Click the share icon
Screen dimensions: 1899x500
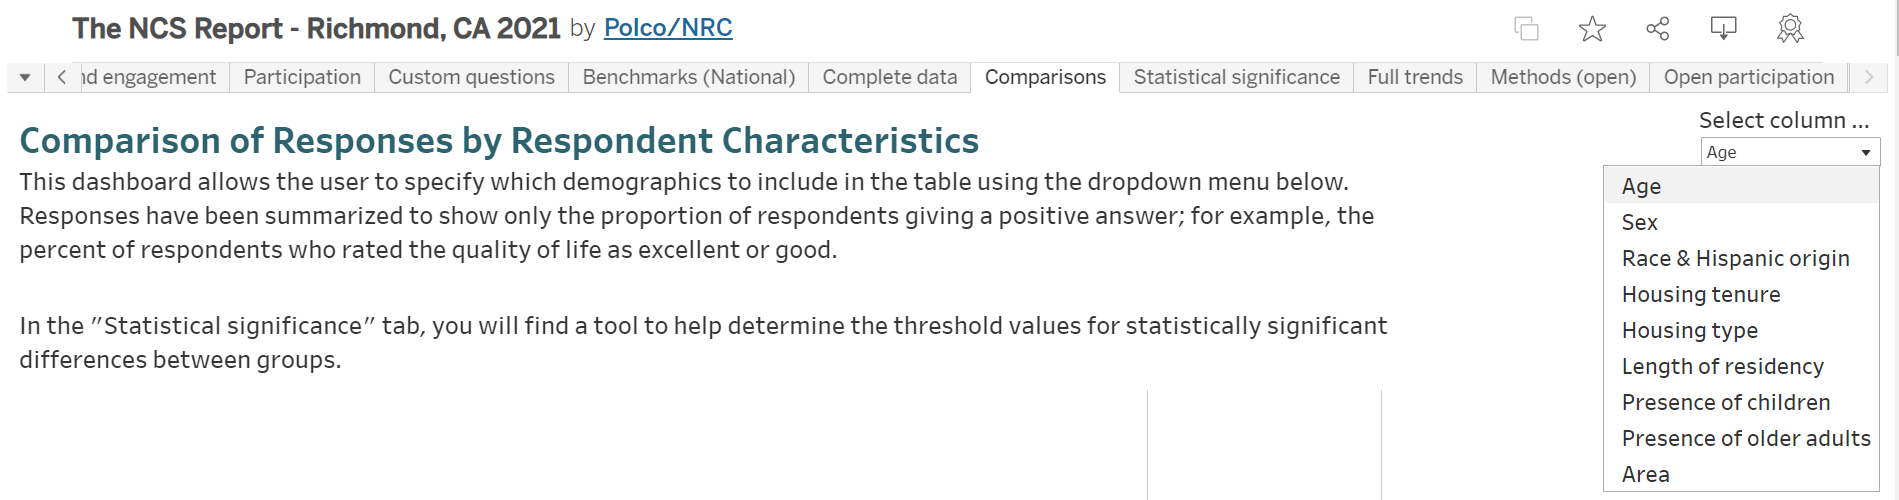(x=1658, y=29)
